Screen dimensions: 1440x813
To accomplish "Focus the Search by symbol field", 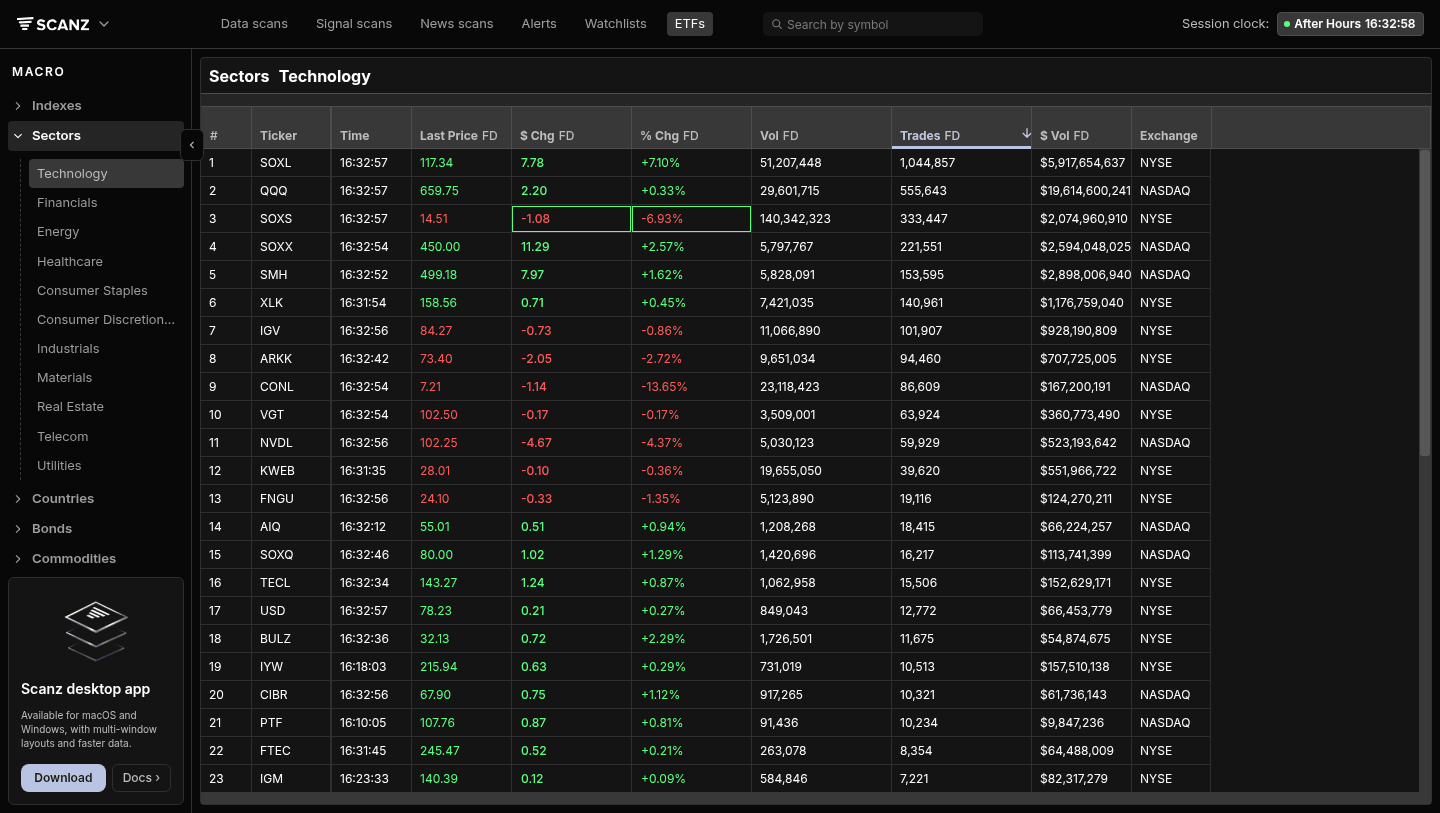I will 873,24.
